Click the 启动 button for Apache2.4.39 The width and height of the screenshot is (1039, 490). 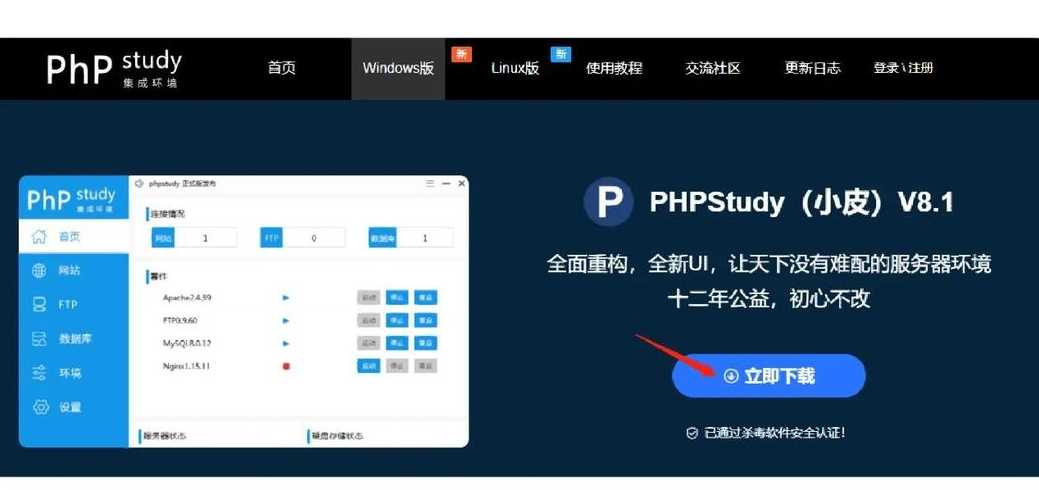[368, 298]
